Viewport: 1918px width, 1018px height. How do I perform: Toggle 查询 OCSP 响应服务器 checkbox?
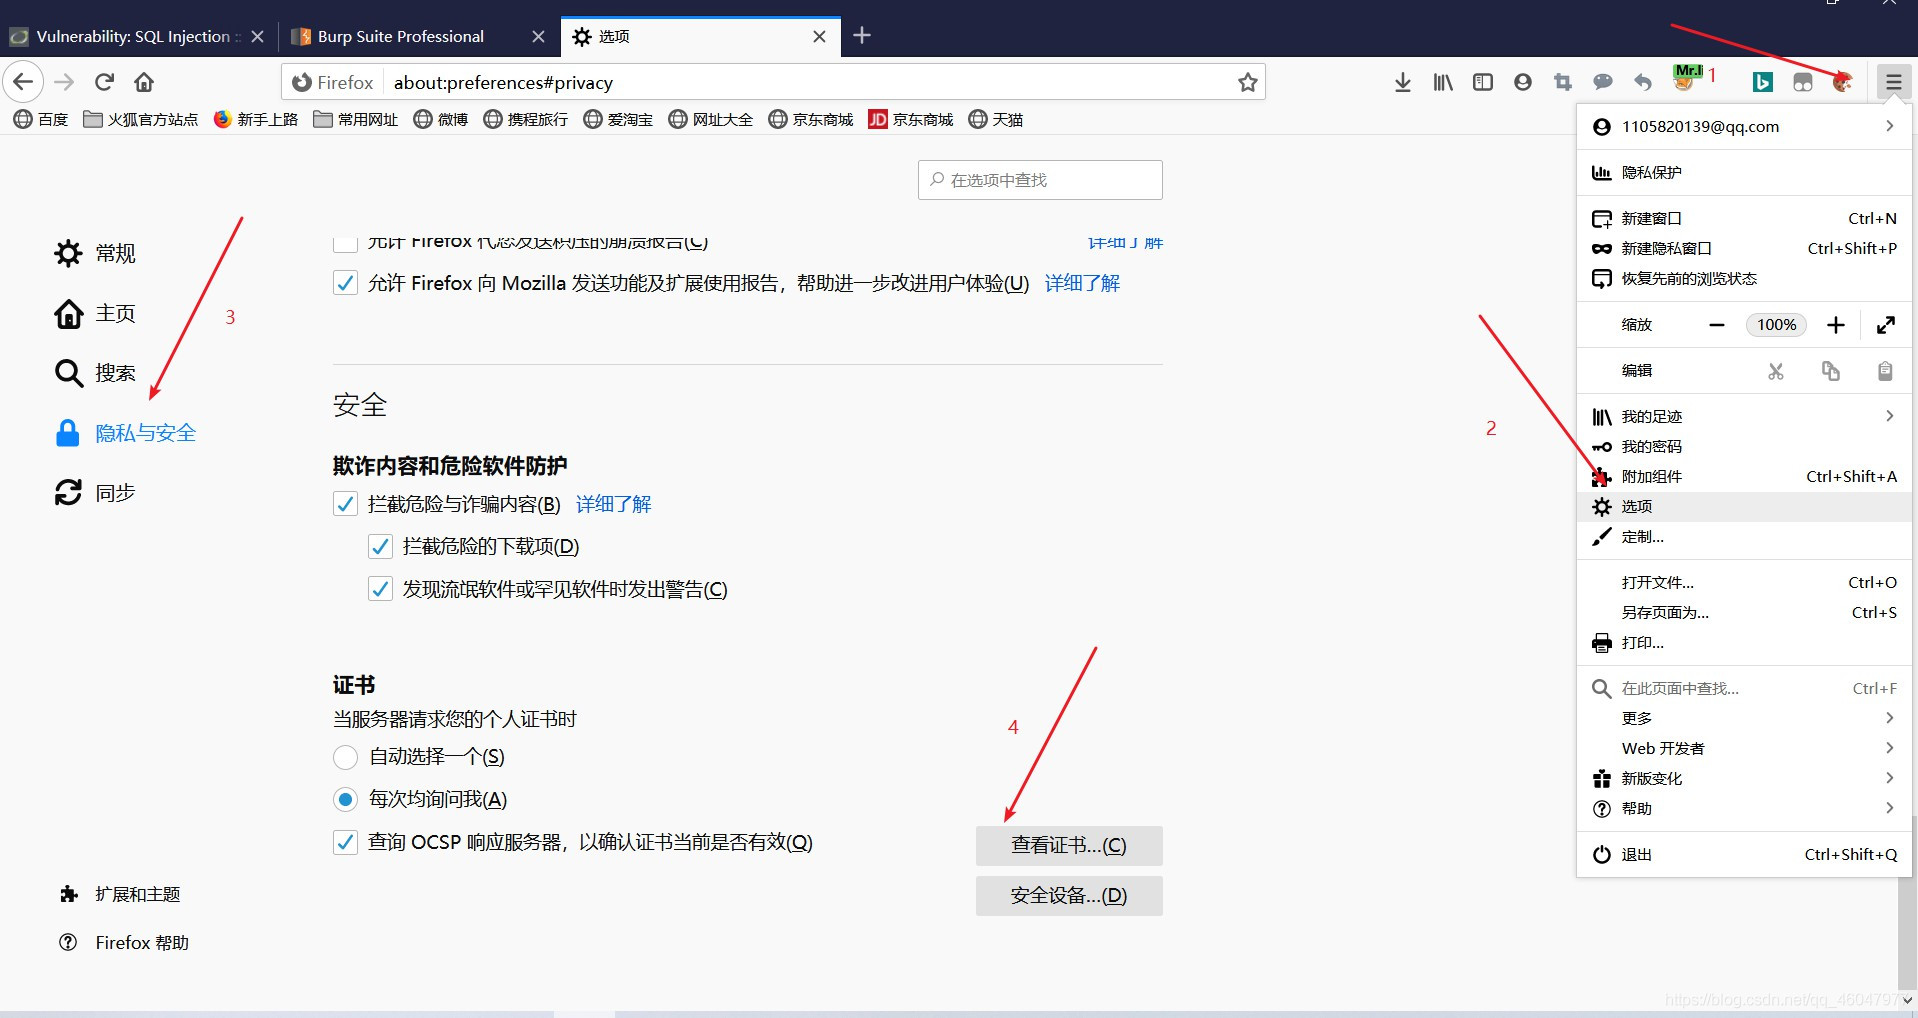click(x=345, y=842)
